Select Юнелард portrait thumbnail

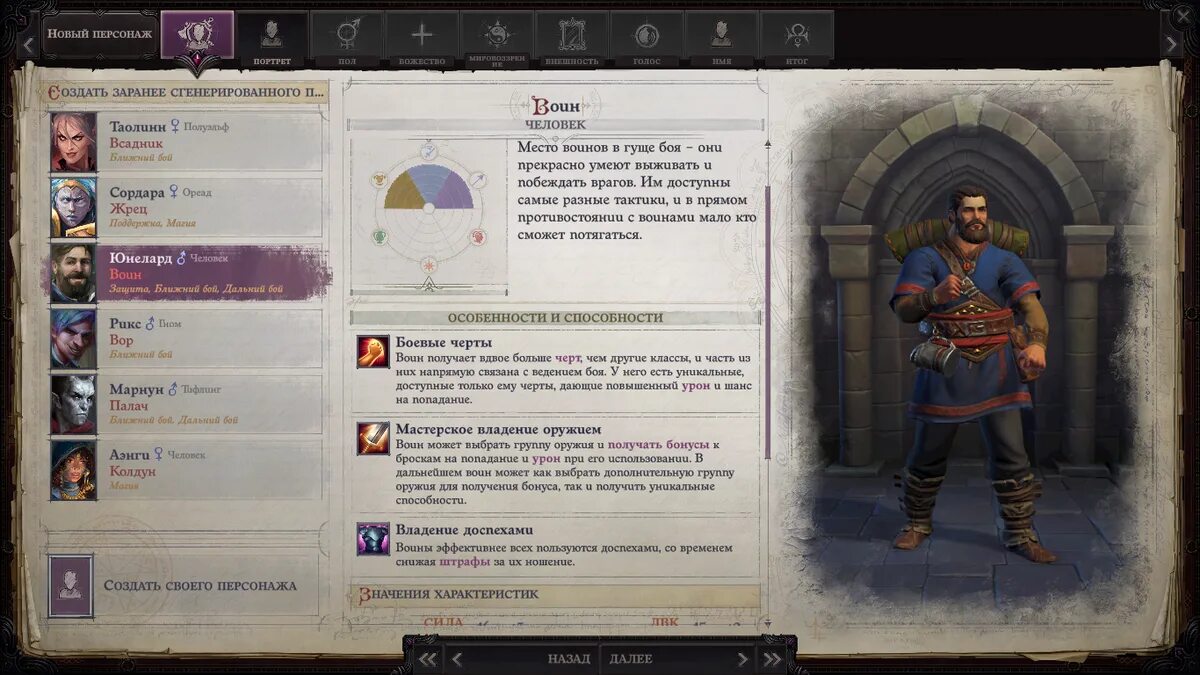[x=74, y=273]
